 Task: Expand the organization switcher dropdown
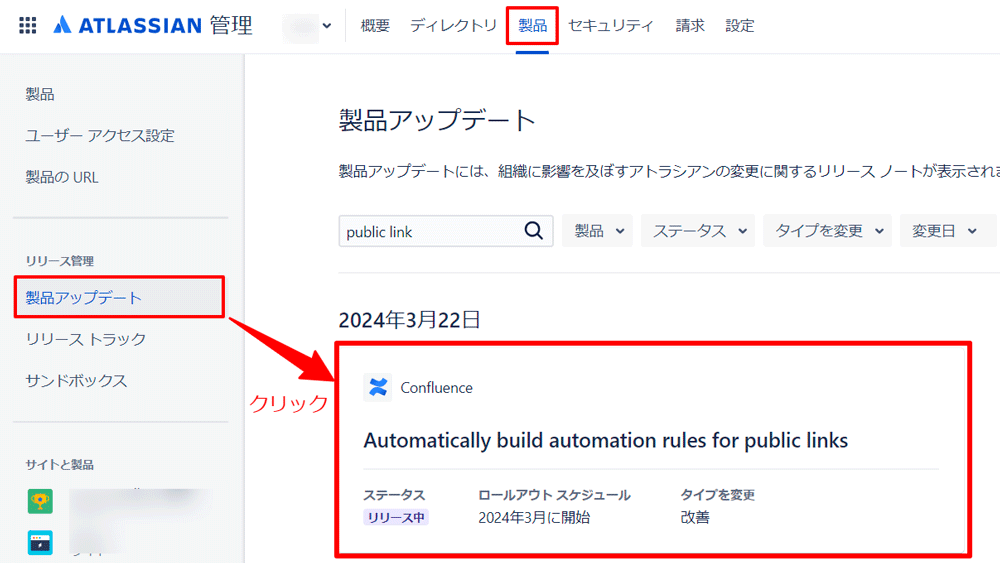pyautogui.click(x=308, y=26)
